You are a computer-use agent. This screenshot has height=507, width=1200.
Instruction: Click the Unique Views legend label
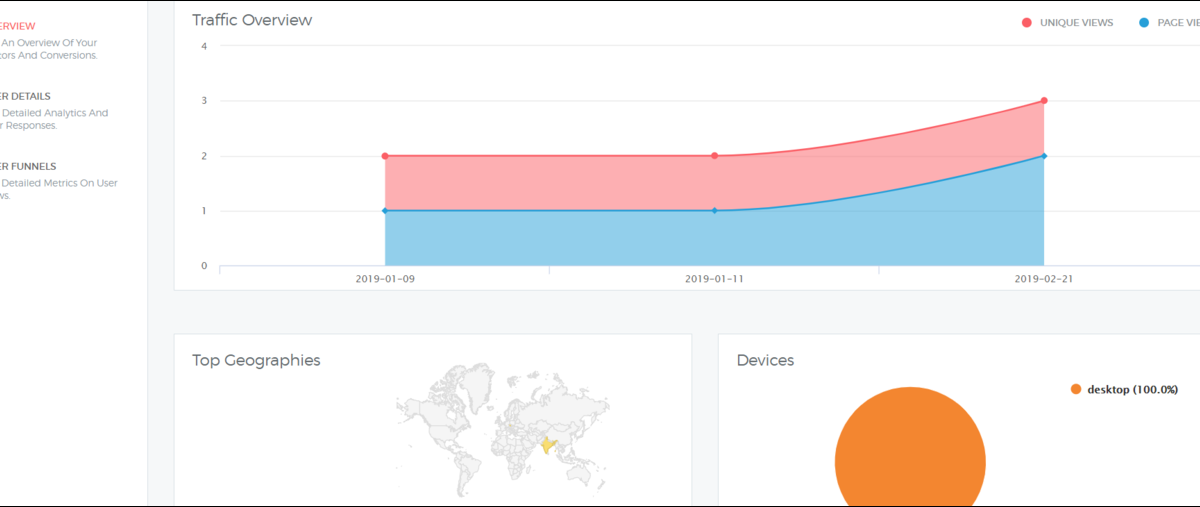point(1076,23)
